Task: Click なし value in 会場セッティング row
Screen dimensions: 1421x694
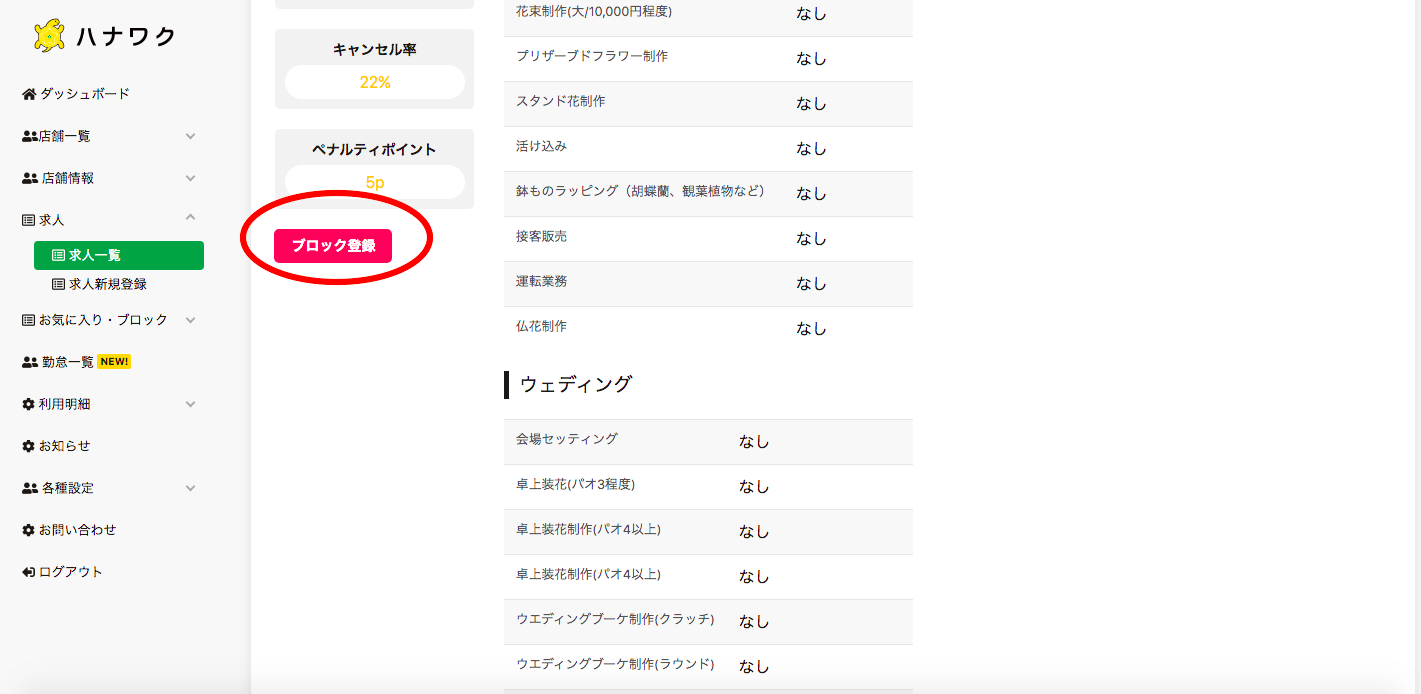Action: point(754,441)
